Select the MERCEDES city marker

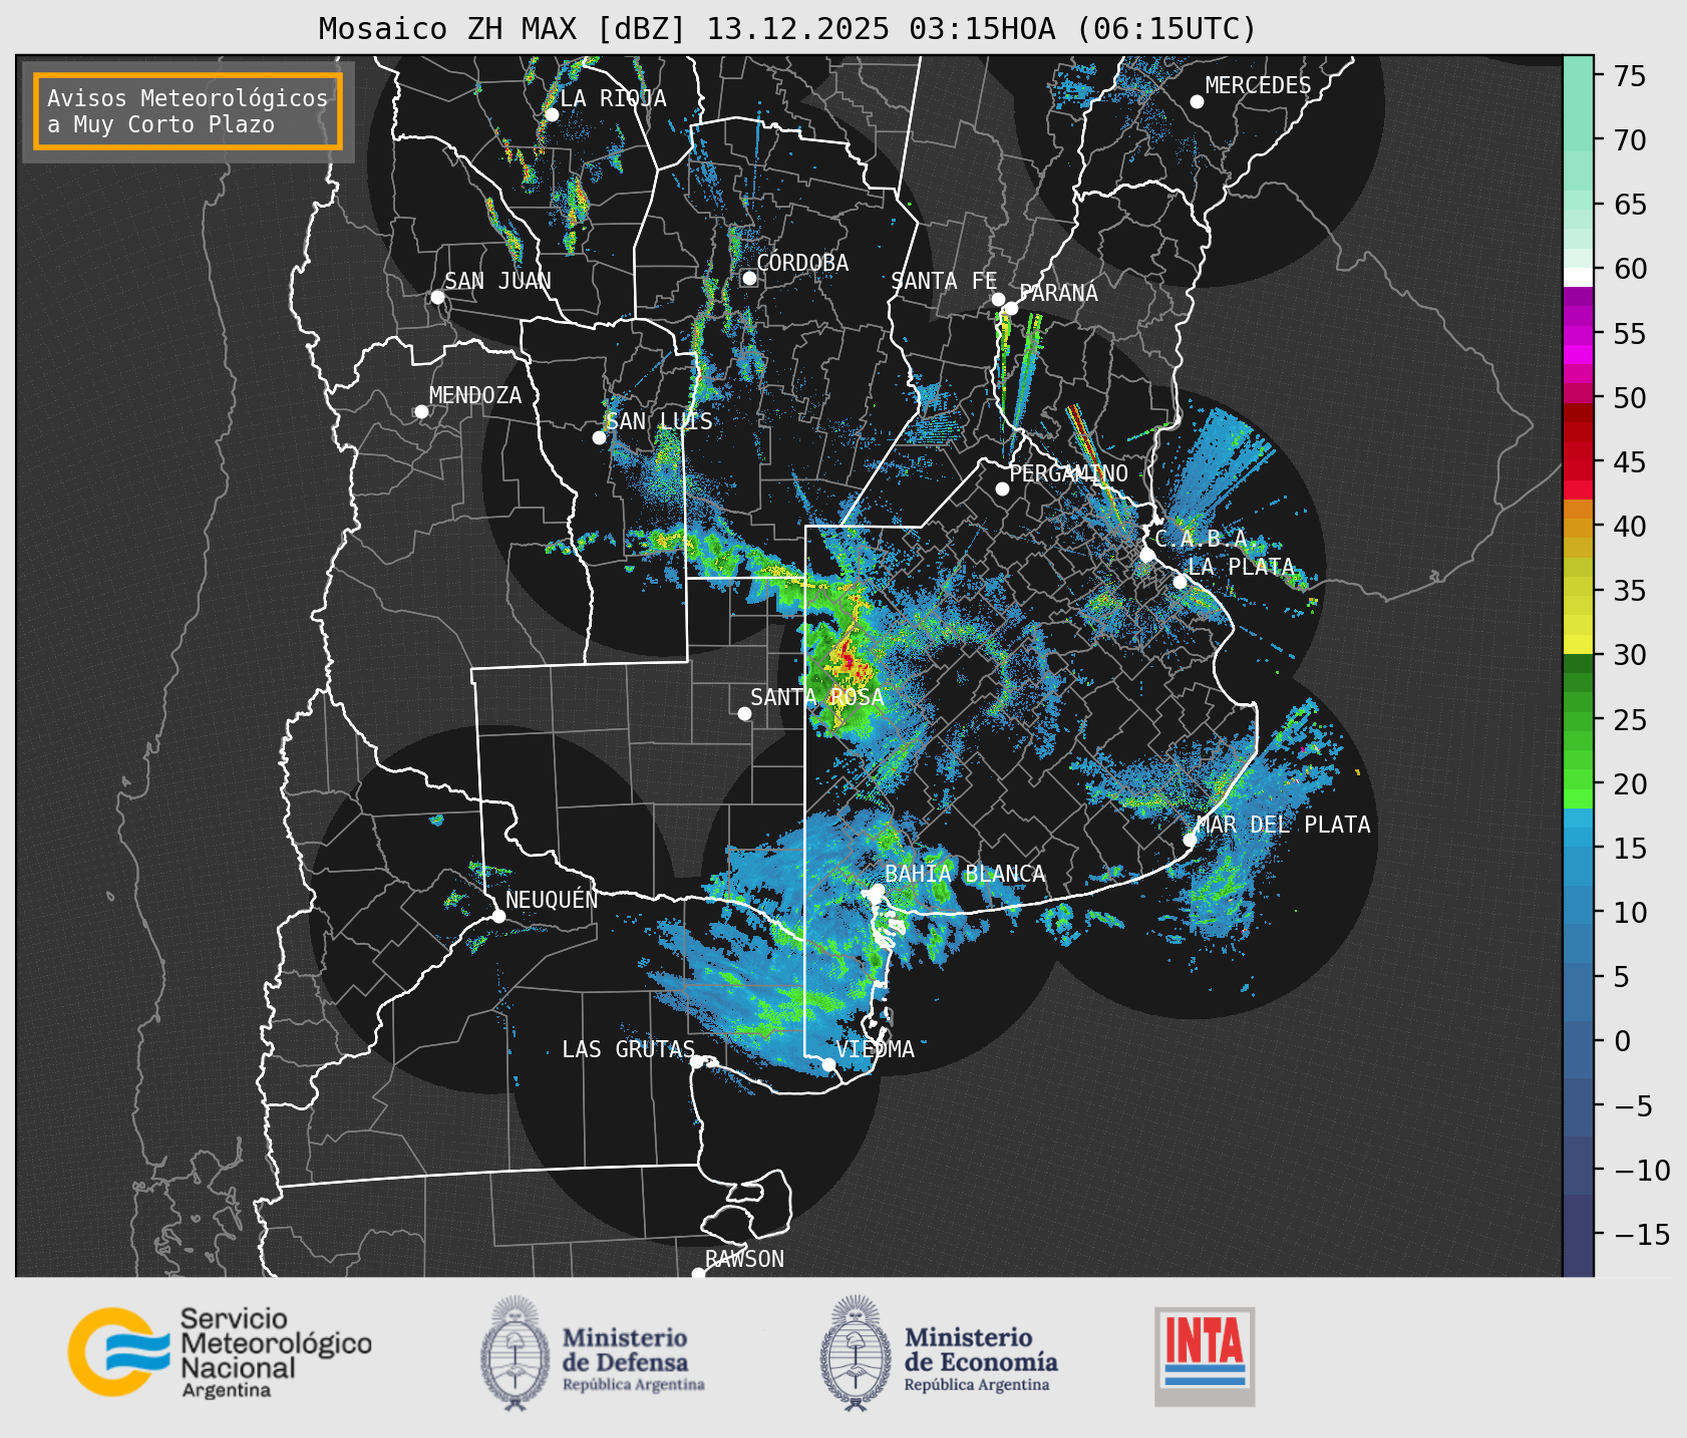pyautogui.click(x=1196, y=102)
